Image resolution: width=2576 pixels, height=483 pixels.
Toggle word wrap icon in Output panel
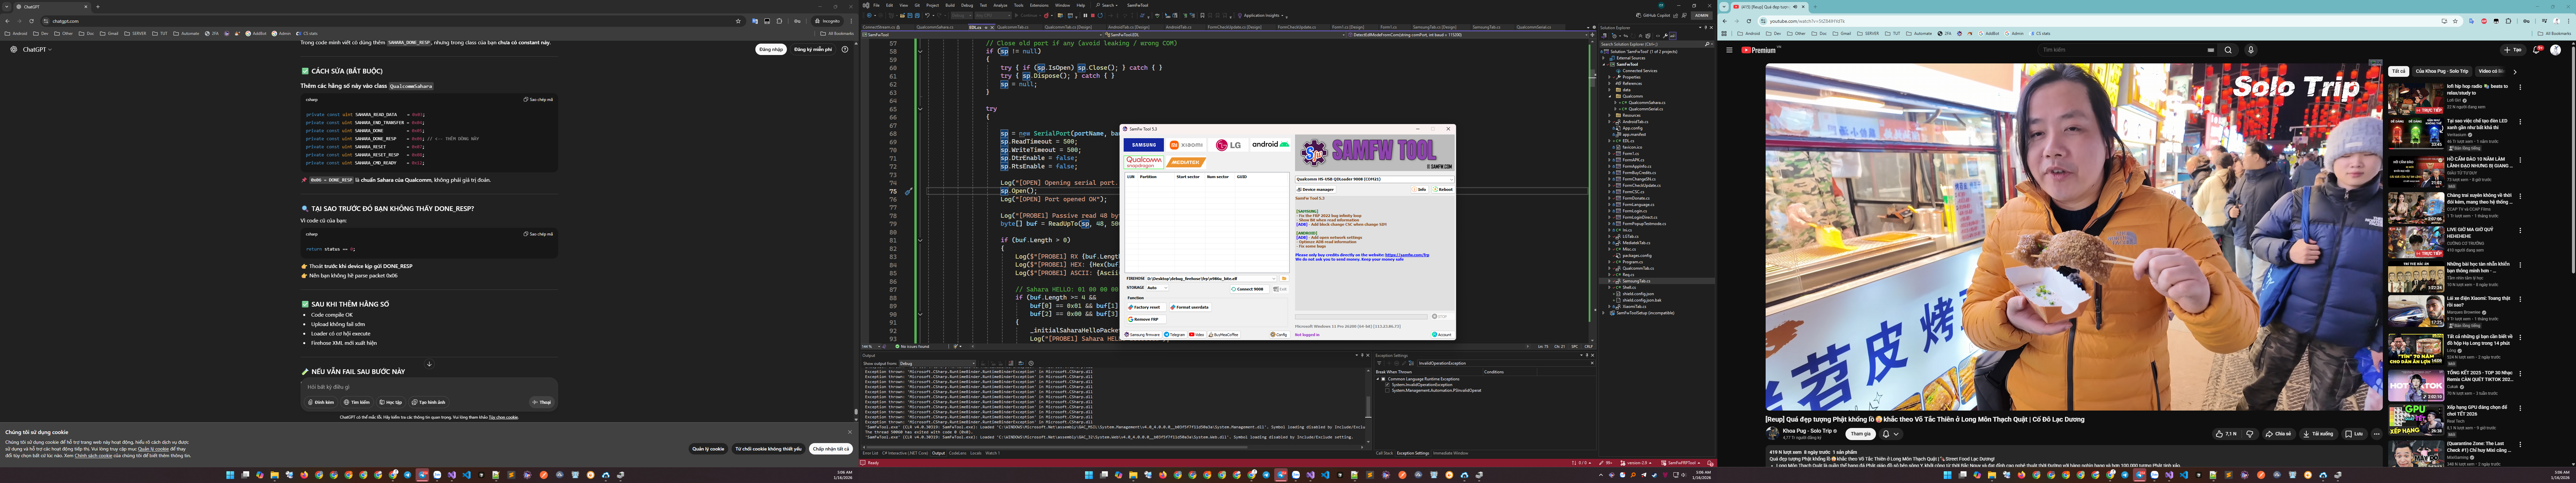pyautogui.click(x=1021, y=363)
